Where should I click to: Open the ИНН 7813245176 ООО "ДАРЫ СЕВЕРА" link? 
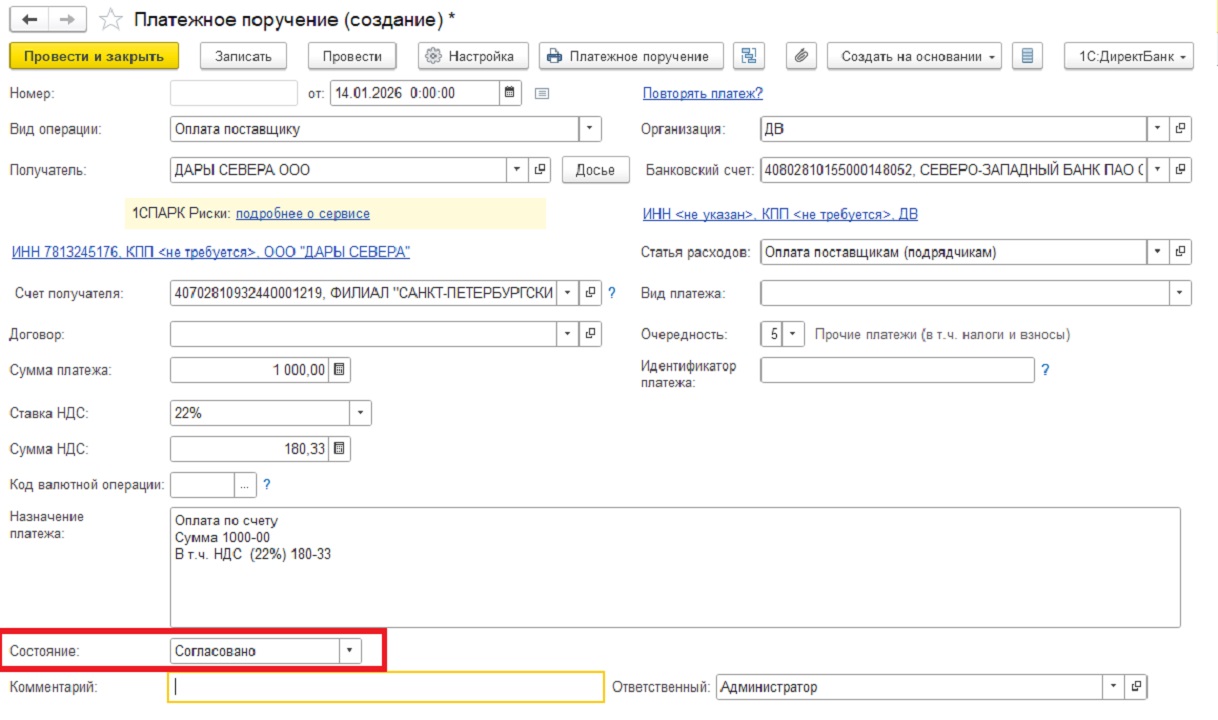pyautogui.click(x=211, y=252)
